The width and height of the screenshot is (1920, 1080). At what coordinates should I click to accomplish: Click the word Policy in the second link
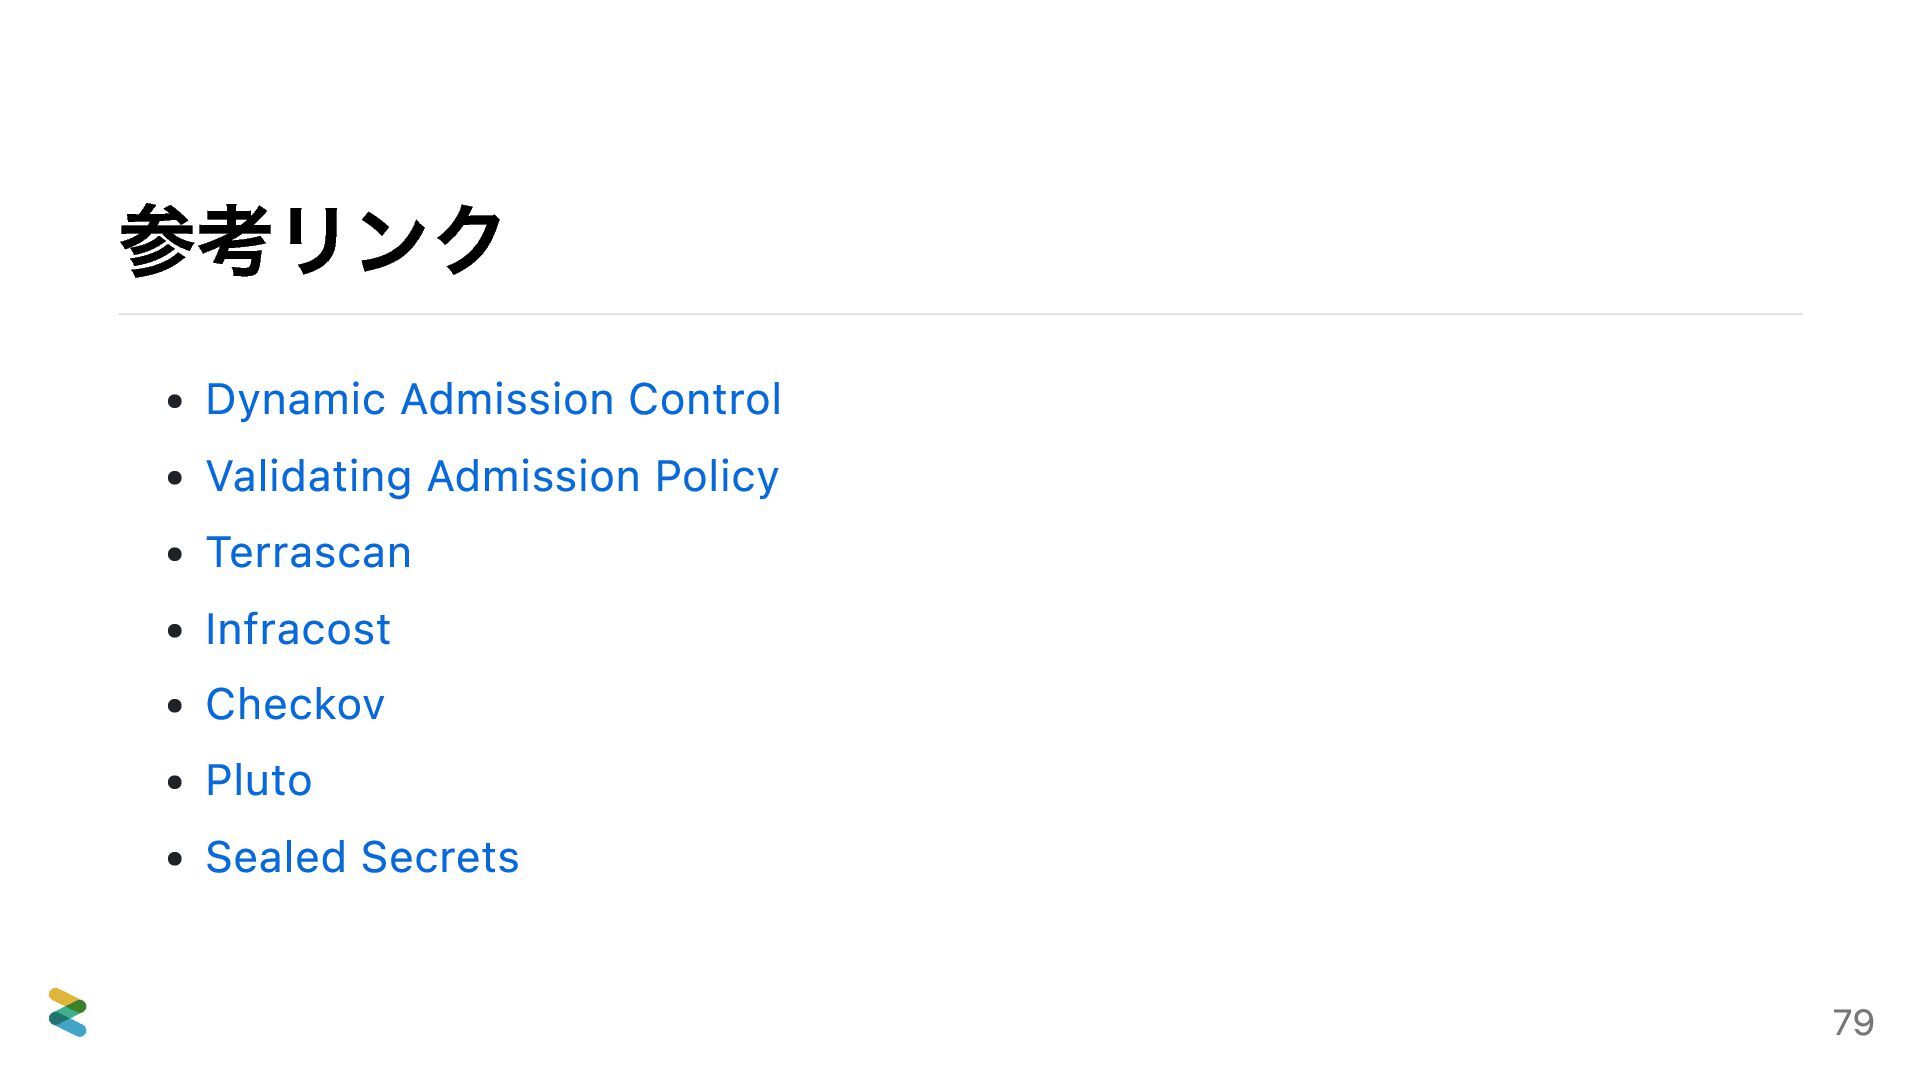(x=716, y=476)
